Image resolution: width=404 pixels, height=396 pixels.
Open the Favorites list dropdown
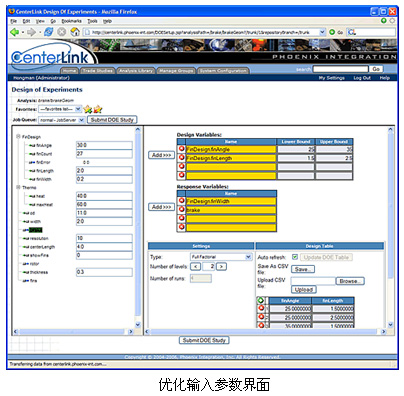click(60, 109)
